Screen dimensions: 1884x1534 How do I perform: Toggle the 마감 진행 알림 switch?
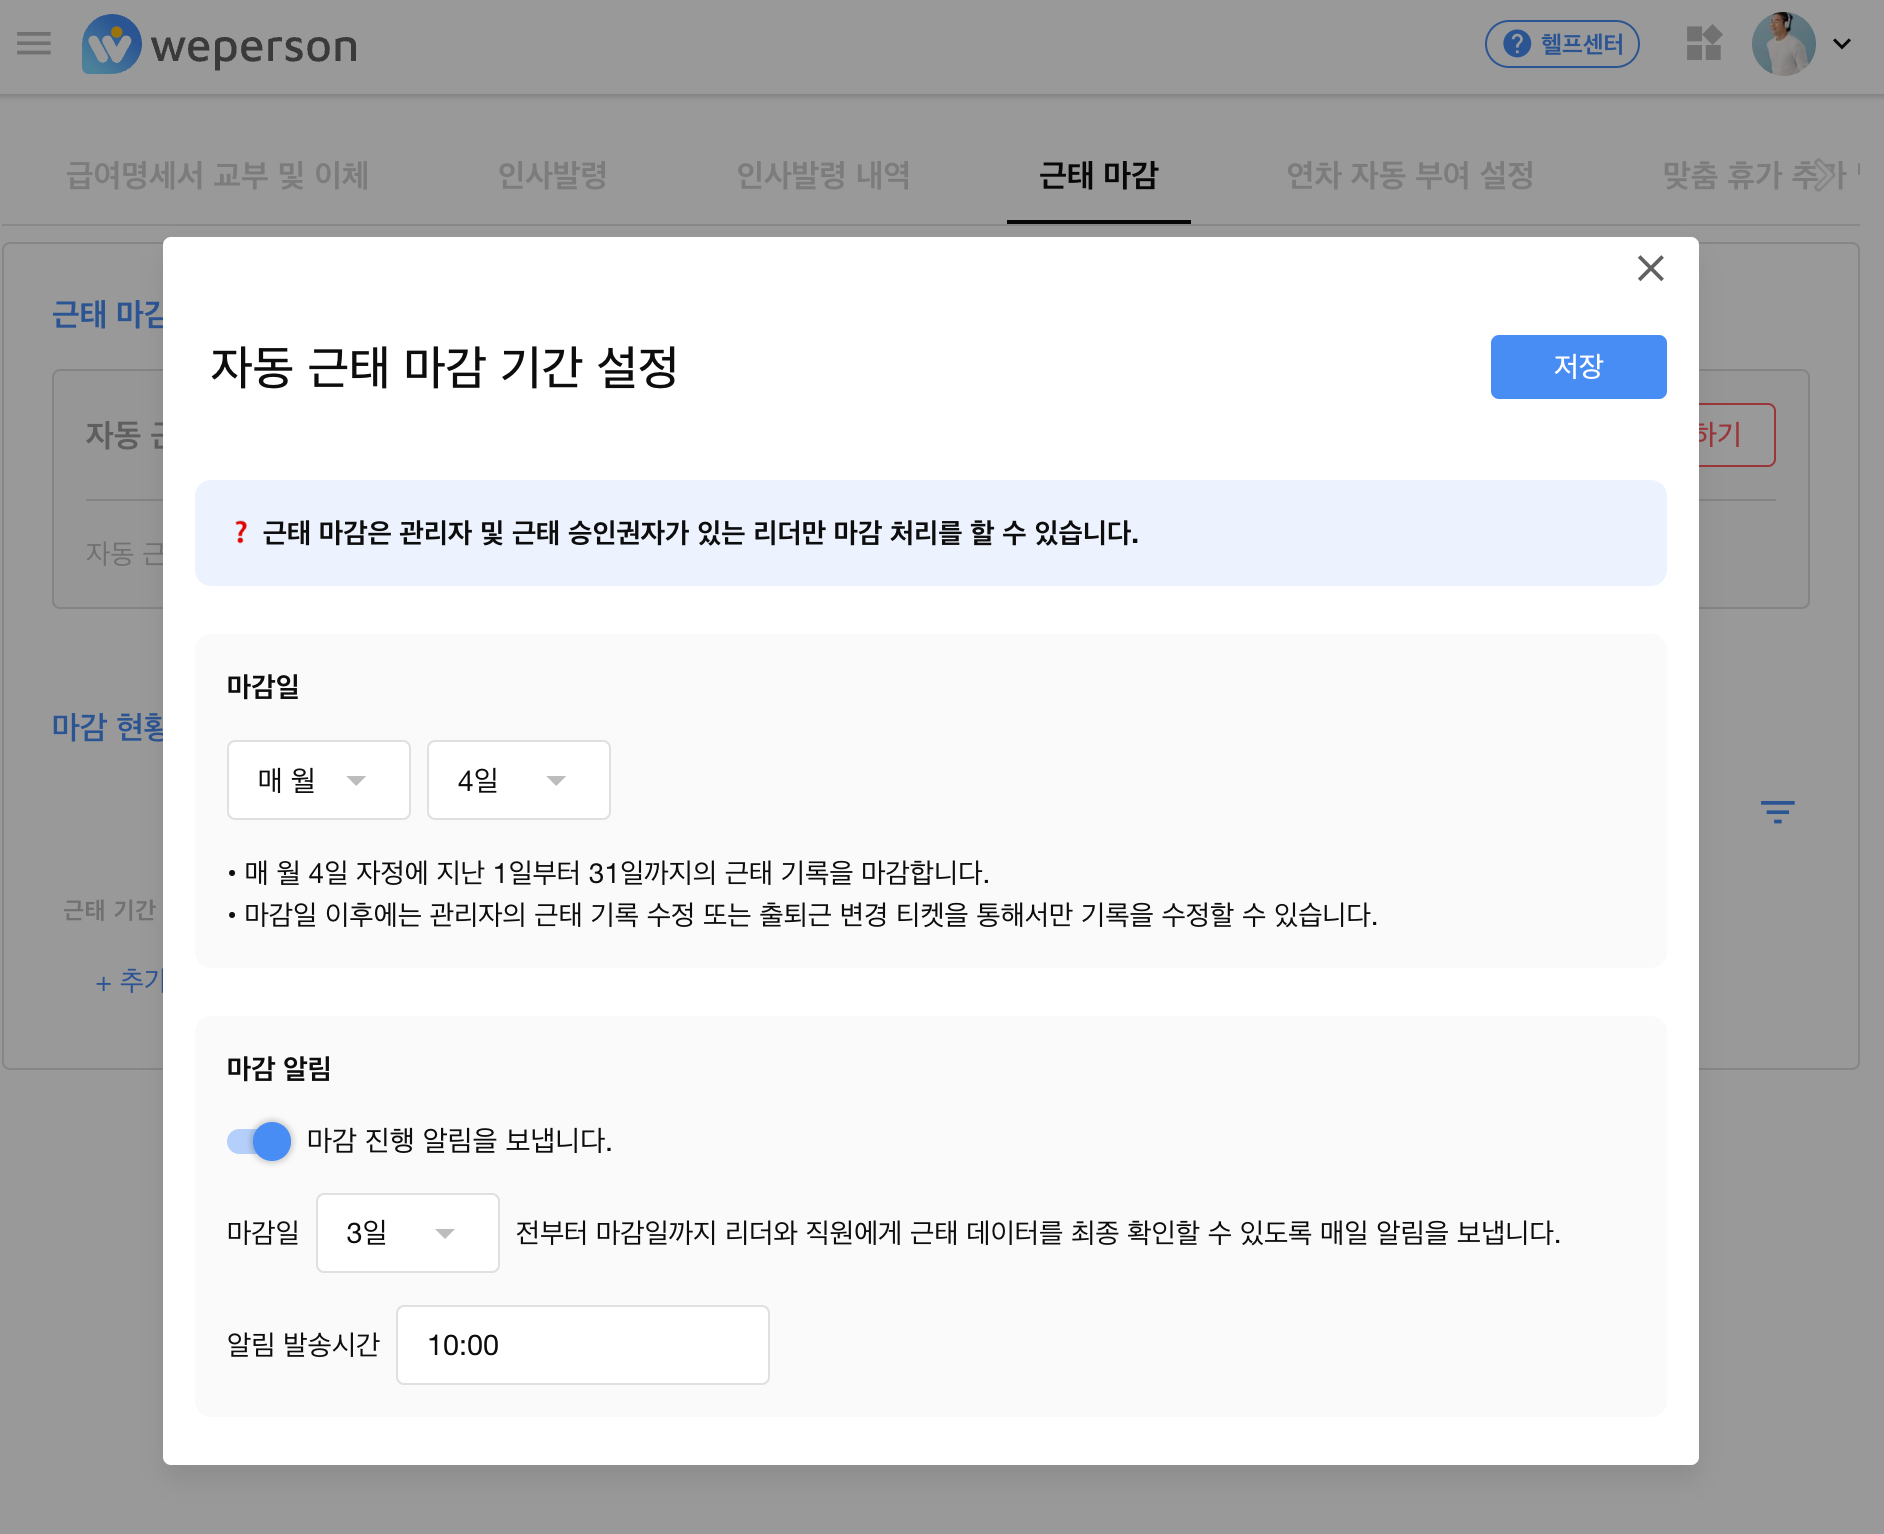pos(259,1141)
